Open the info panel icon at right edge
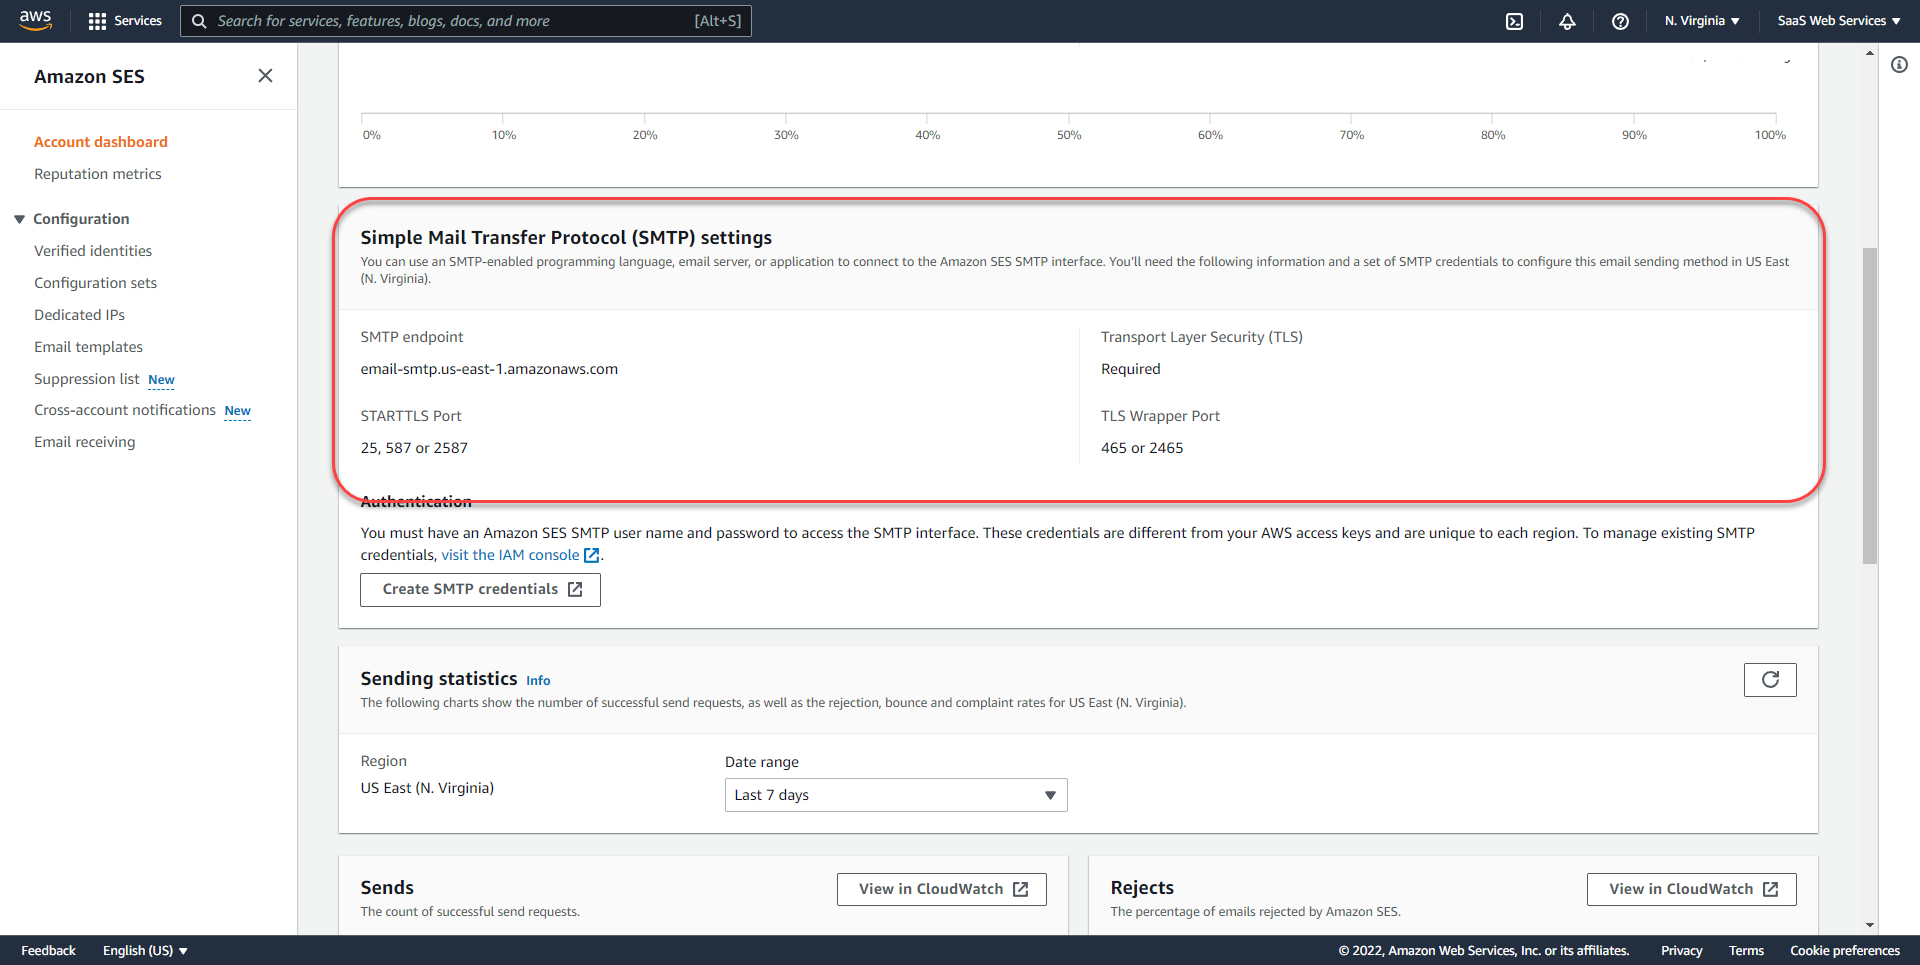 point(1899,65)
